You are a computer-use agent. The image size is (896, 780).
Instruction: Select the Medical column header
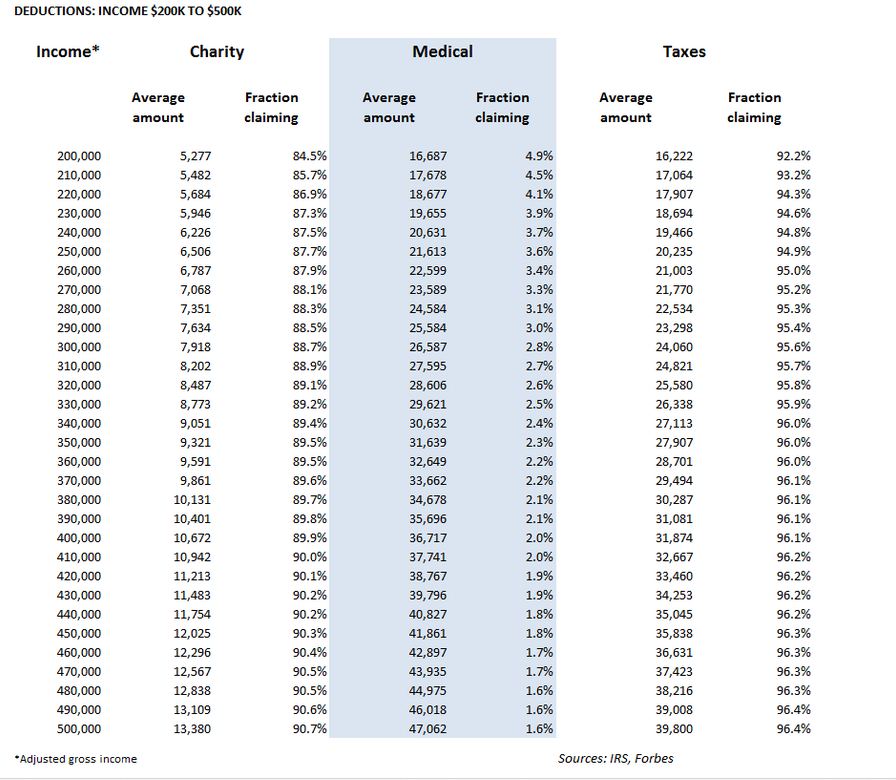point(442,51)
